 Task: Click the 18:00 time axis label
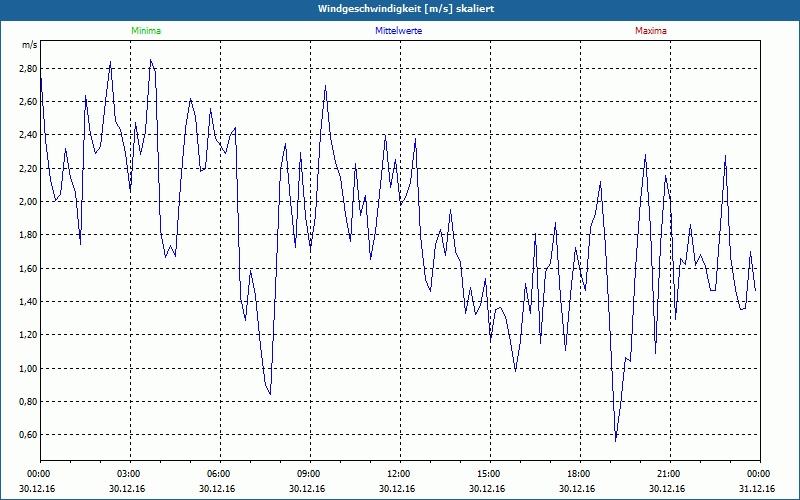(581, 474)
